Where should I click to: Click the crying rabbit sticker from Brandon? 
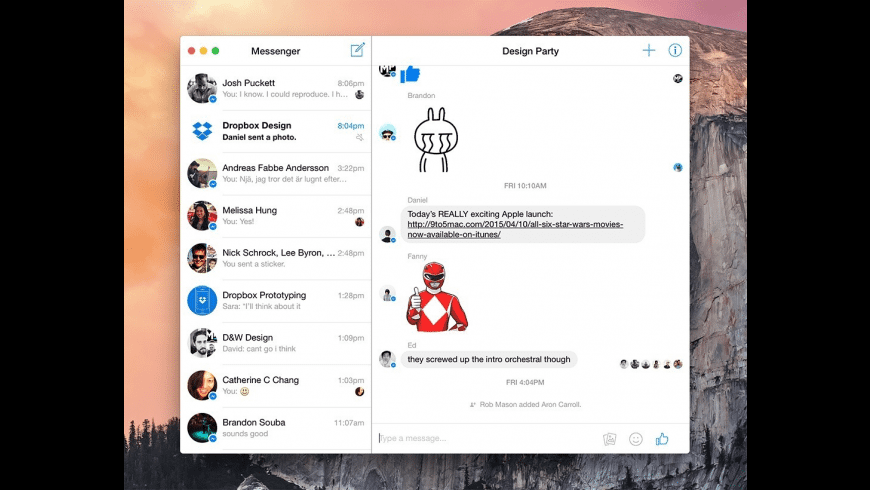point(436,140)
